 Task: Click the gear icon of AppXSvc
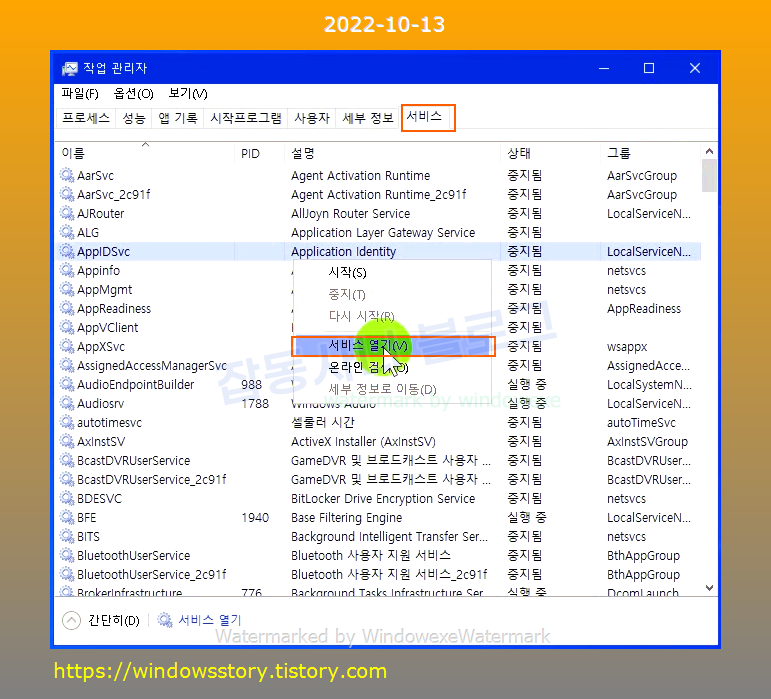pos(67,346)
